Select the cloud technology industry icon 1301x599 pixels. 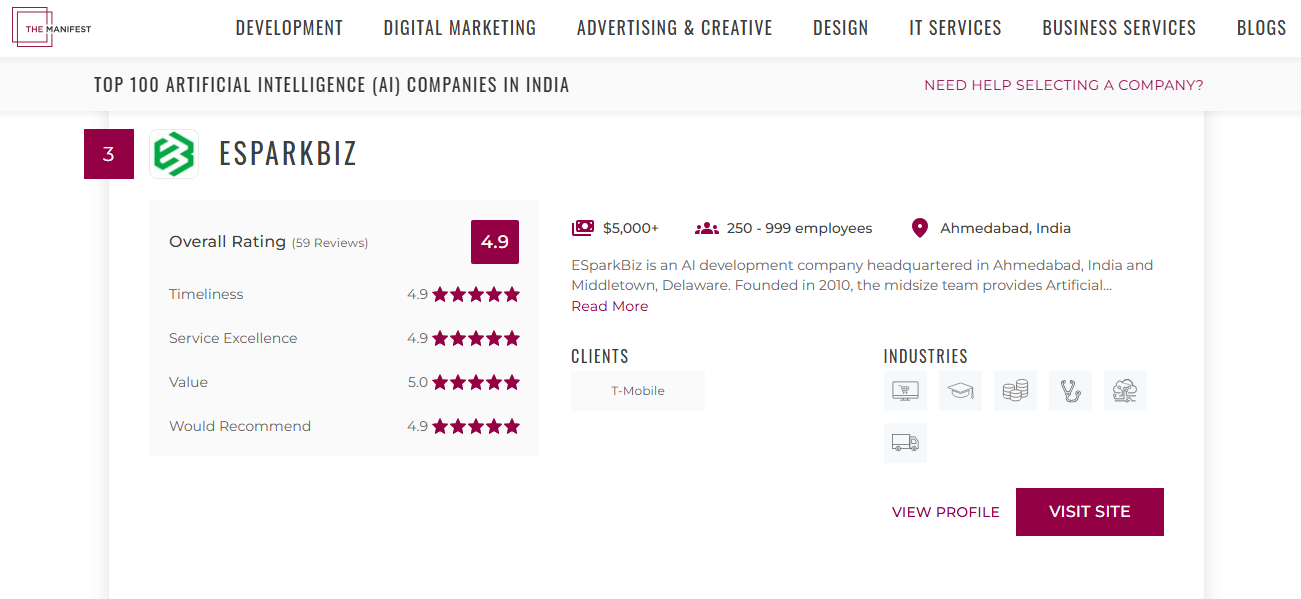click(1125, 391)
